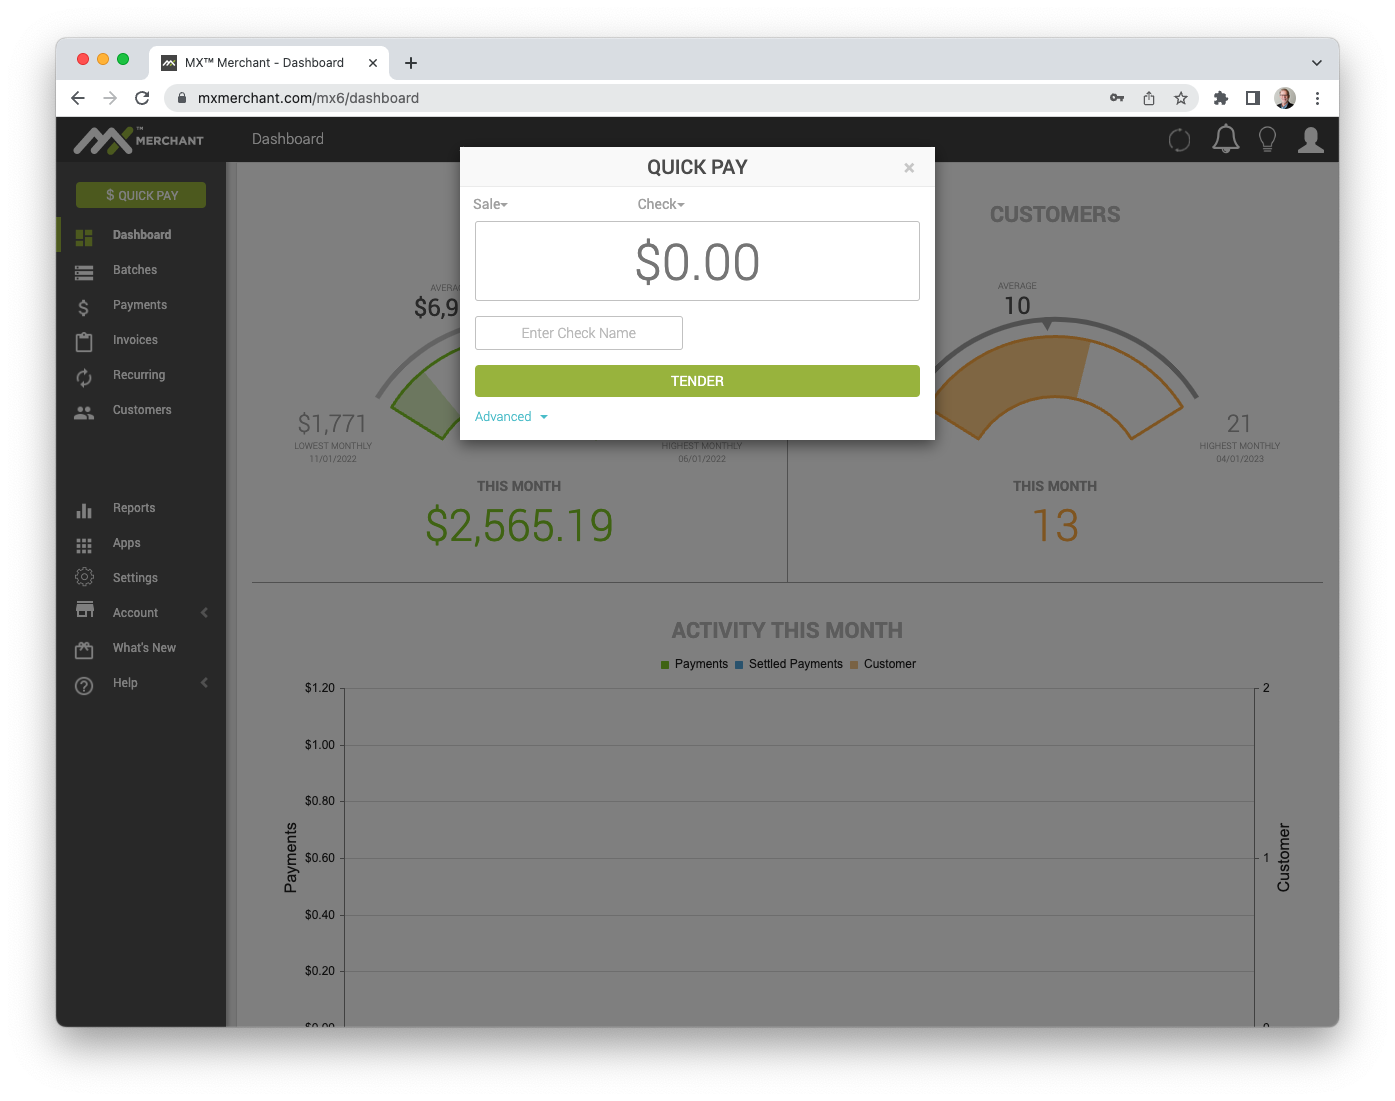
Task: Open Customers using the people icon
Action: (x=84, y=410)
